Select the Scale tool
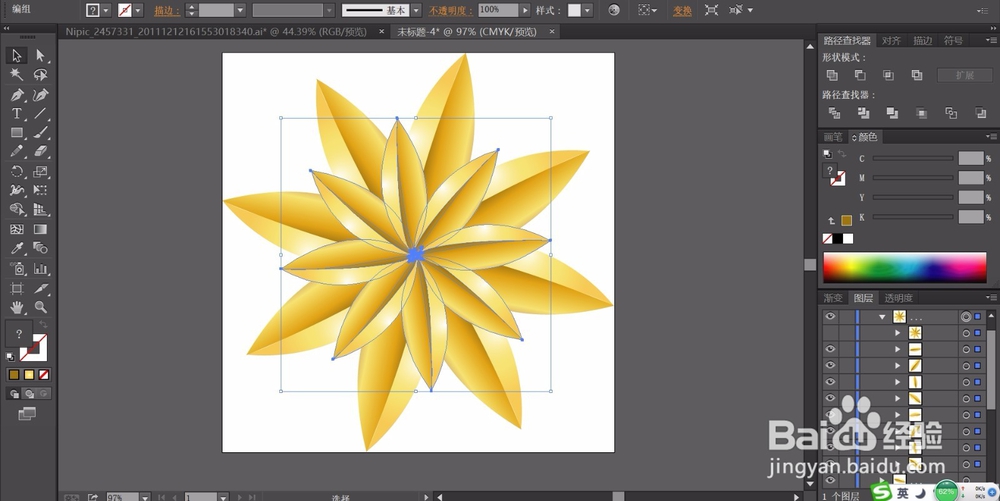Image resolution: width=1000 pixels, height=501 pixels. [x=41, y=171]
